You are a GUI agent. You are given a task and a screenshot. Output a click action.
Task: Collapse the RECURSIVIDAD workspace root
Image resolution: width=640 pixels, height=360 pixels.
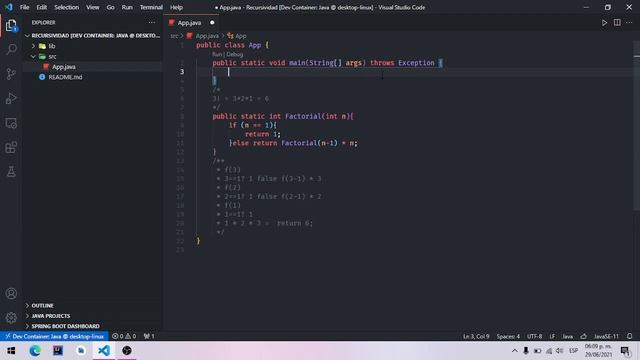(x=27, y=36)
